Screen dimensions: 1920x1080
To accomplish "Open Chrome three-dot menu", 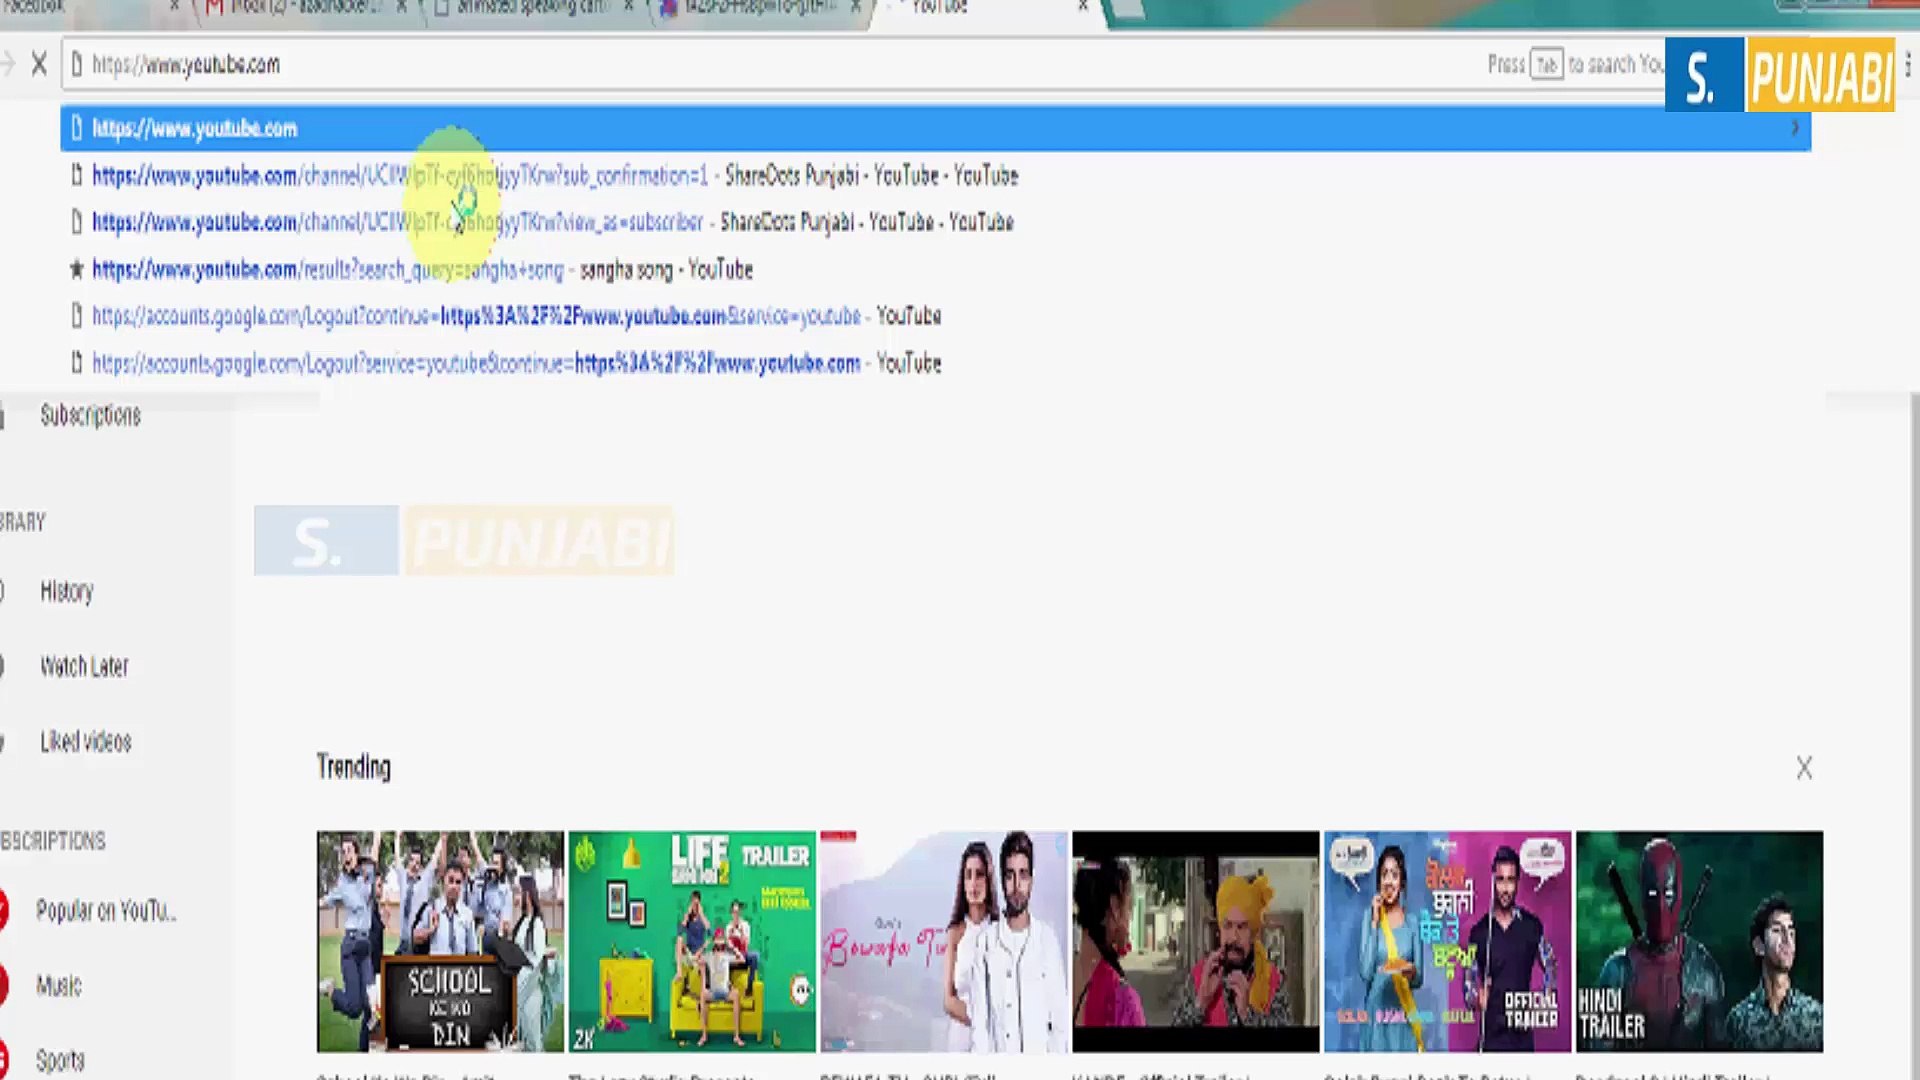I will click(x=1908, y=64).
